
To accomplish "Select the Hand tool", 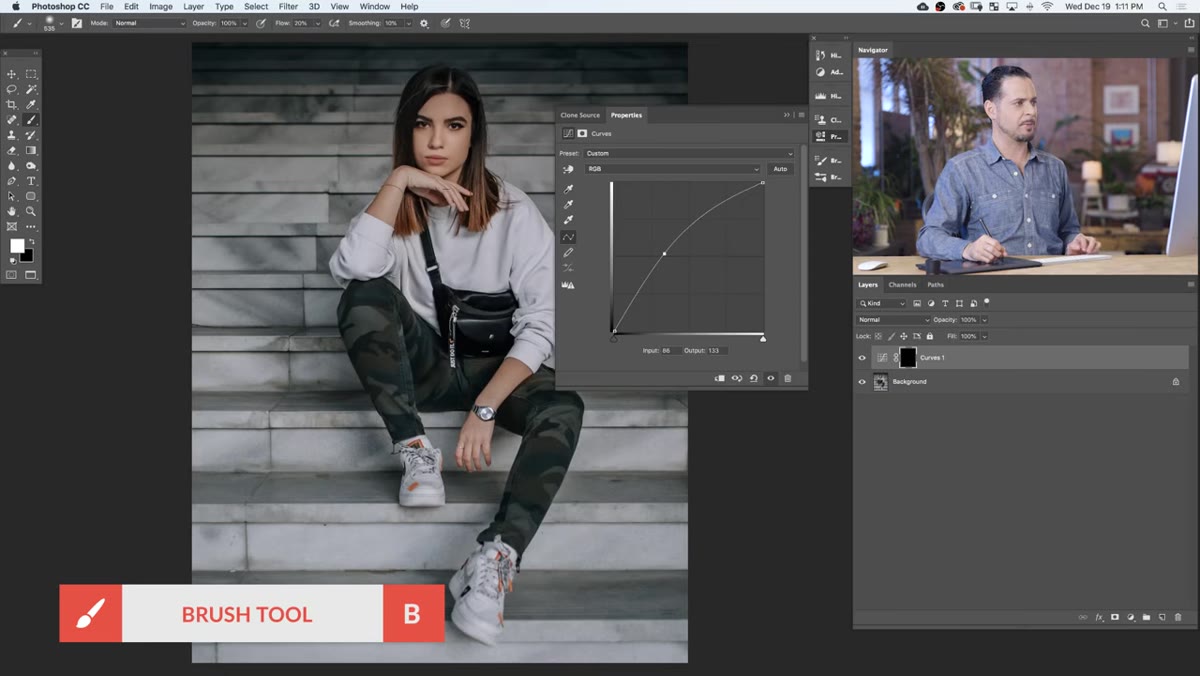I will [x=12, y=211].
